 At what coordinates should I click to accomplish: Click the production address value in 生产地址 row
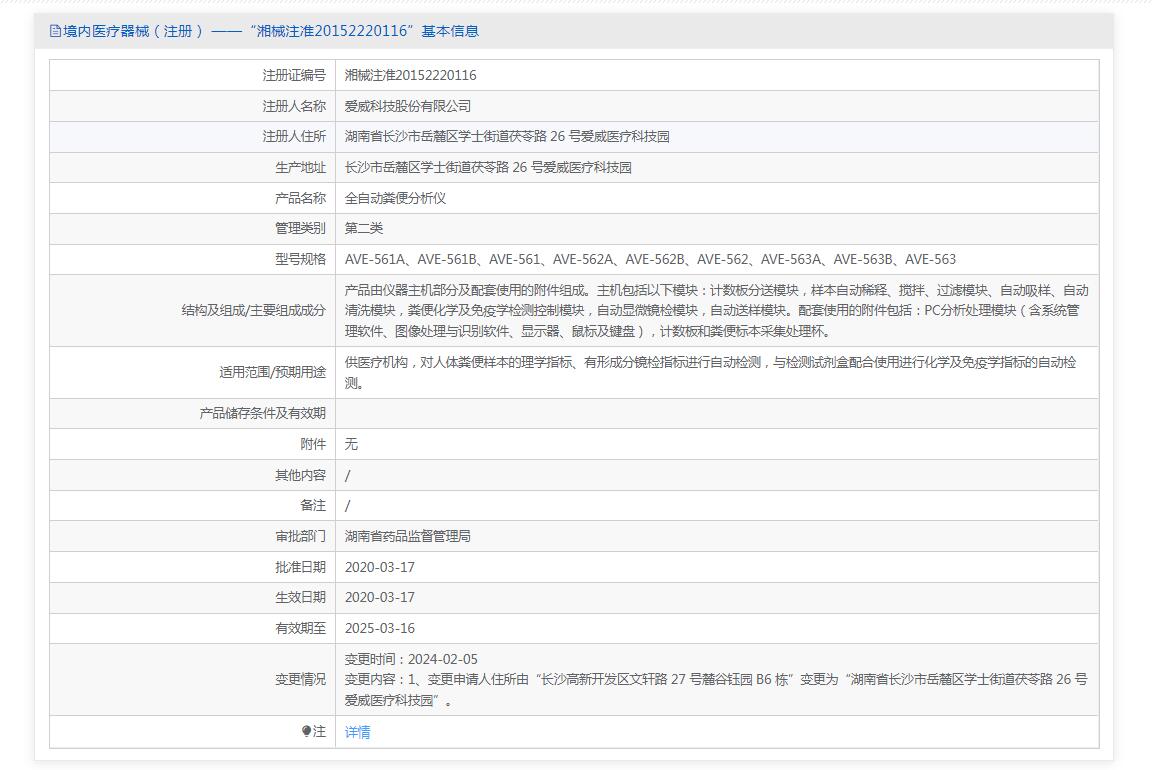[x=488, y=168]
